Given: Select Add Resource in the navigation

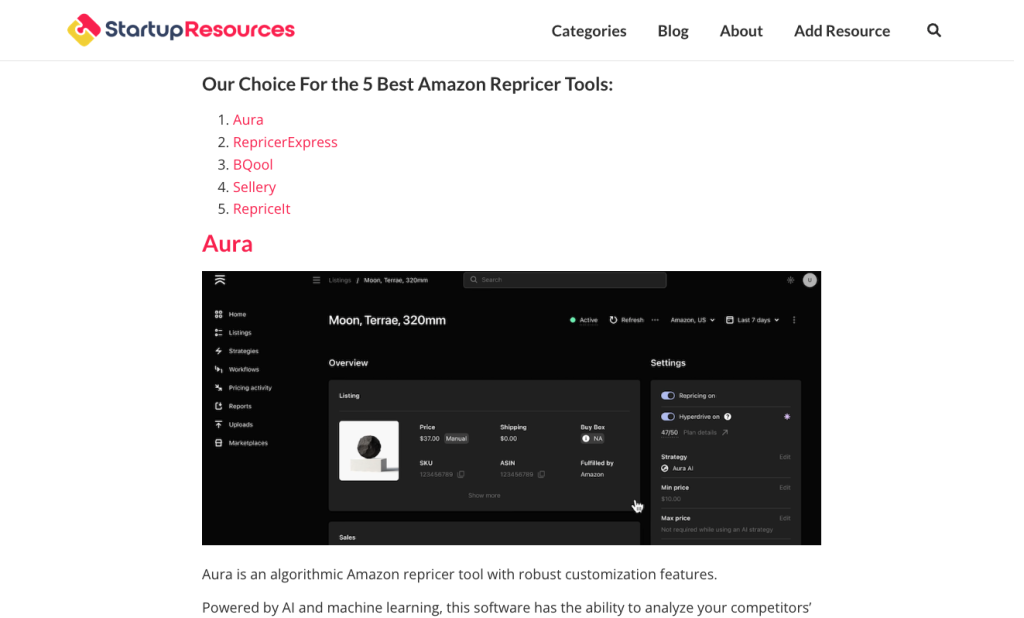Looking at the screenshot, I should (x=842, y=31).
